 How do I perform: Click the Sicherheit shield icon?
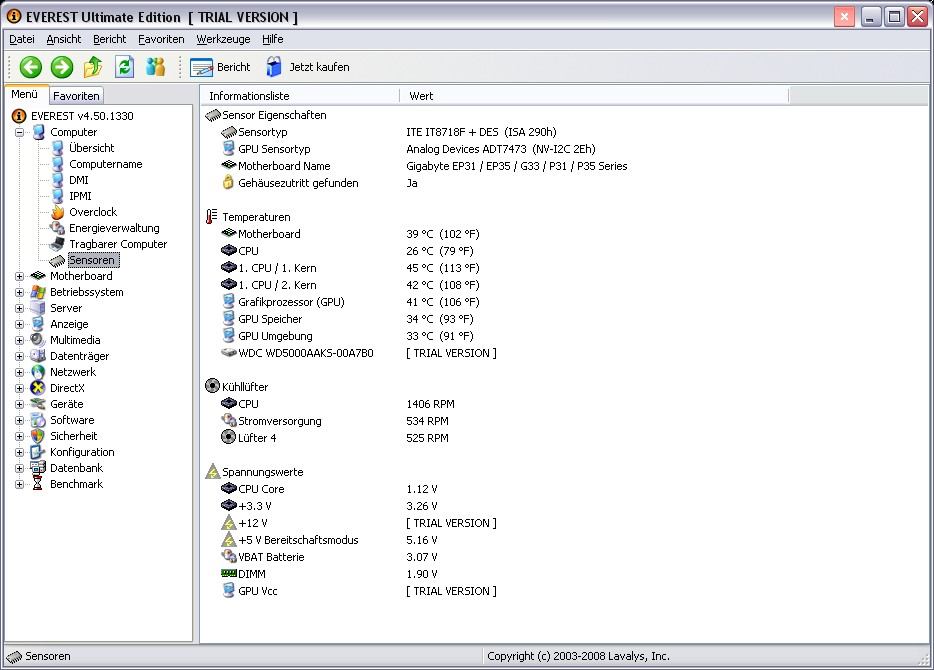pos(38,436)
